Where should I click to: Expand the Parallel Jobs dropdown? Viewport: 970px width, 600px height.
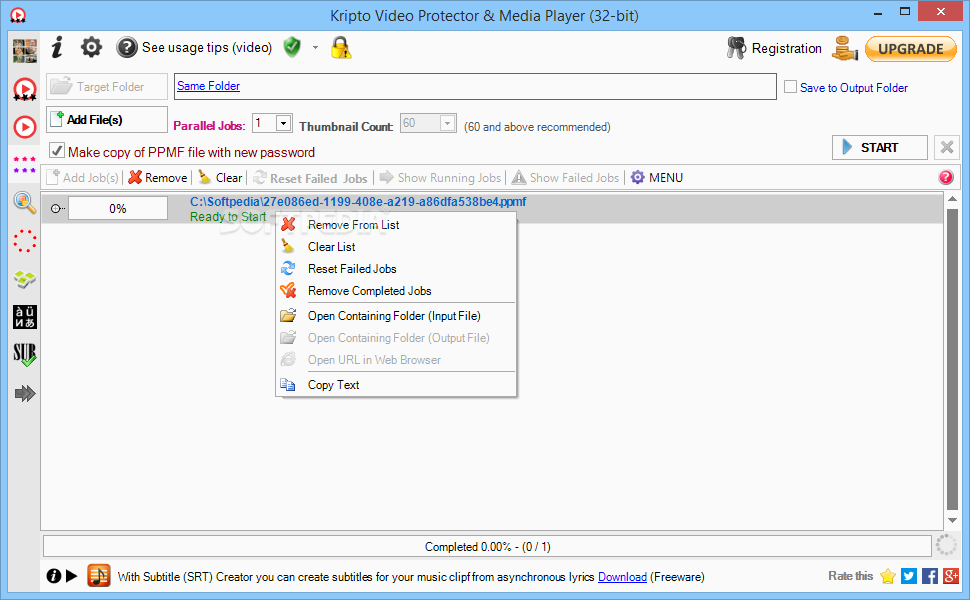[x=283, y=123]
